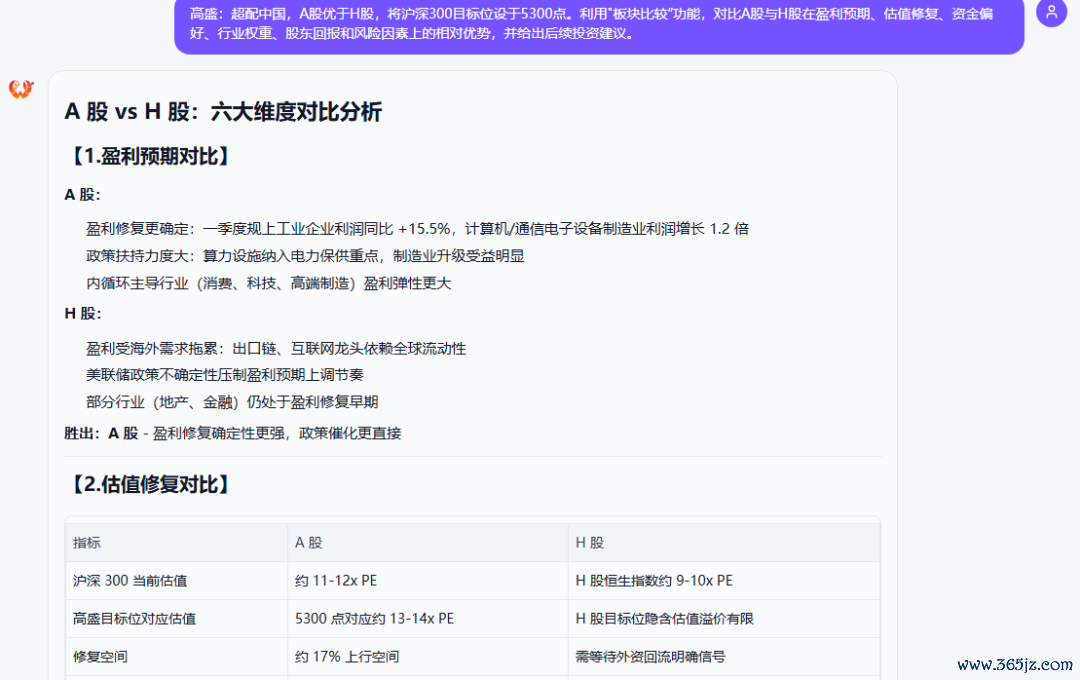The width and height of the screenshot is (1080, 680).
Task: Click table cell '约 11-12x PE'
Action: pyautogui.click(x=428, y=581)
